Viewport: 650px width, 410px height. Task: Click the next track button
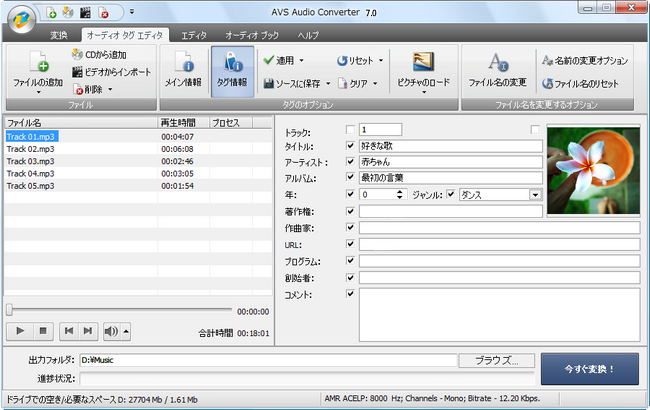point(88,331)
